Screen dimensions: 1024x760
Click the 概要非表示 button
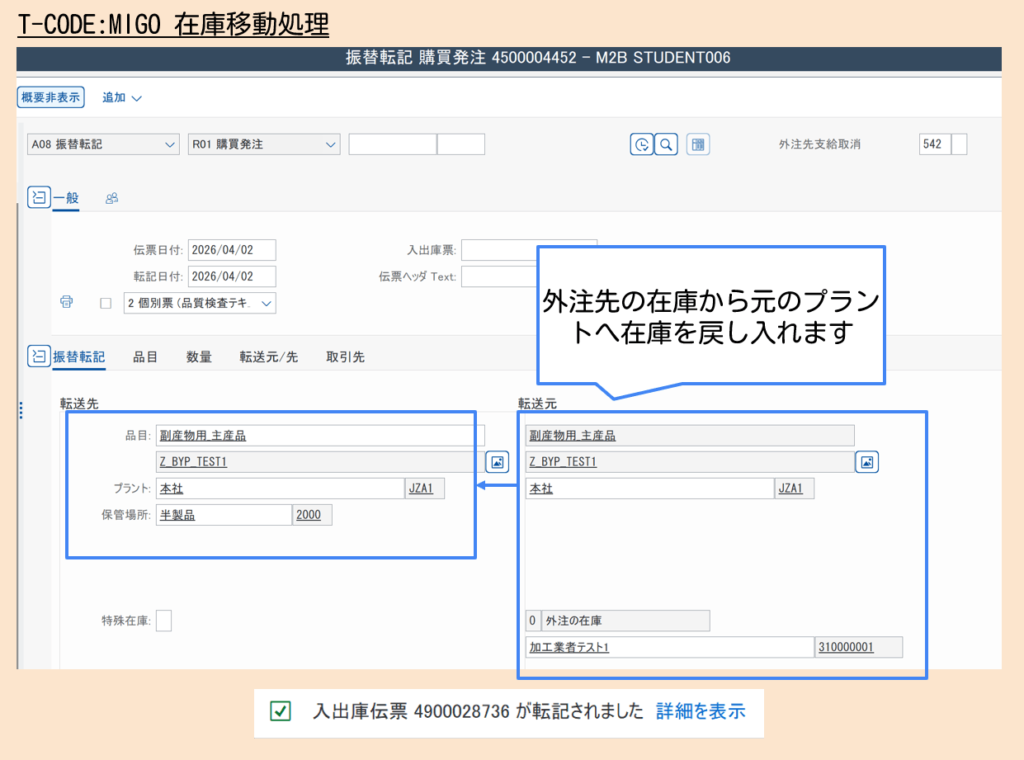49,97
